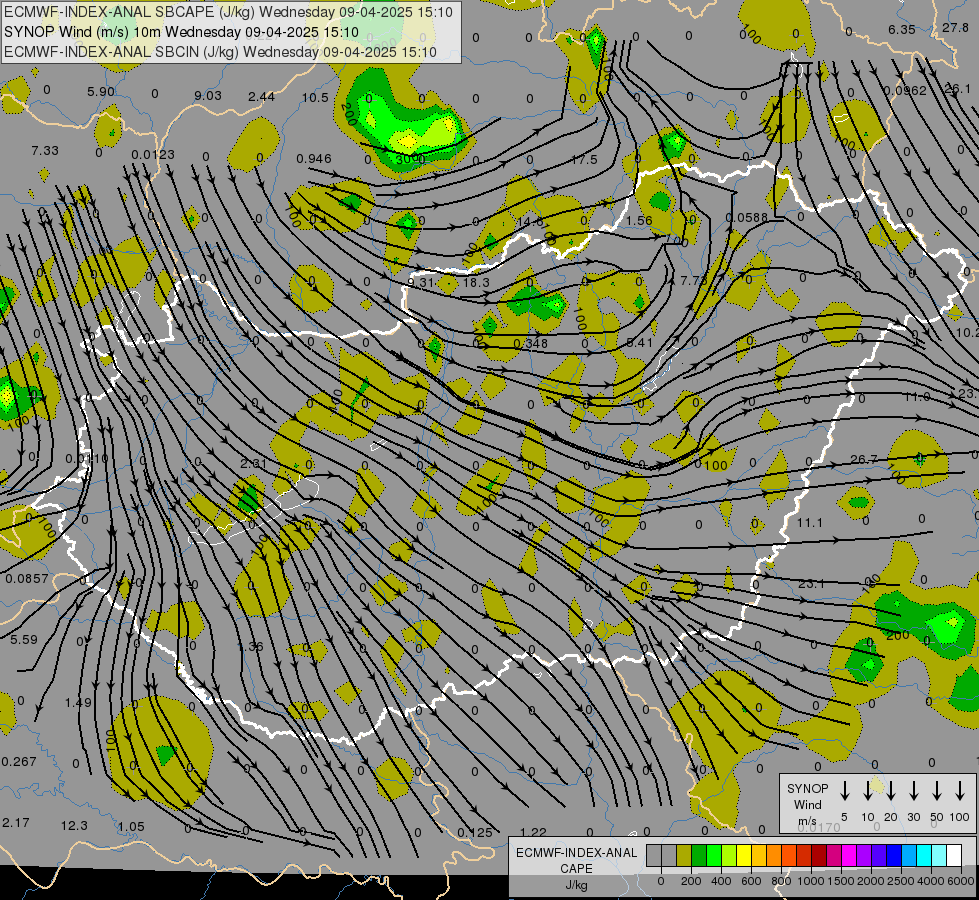Image resolution: width=979 pixels, height=900 pixels.
Task: Click the 400 tick label on CAPE legend
Action: click(721, 881)
